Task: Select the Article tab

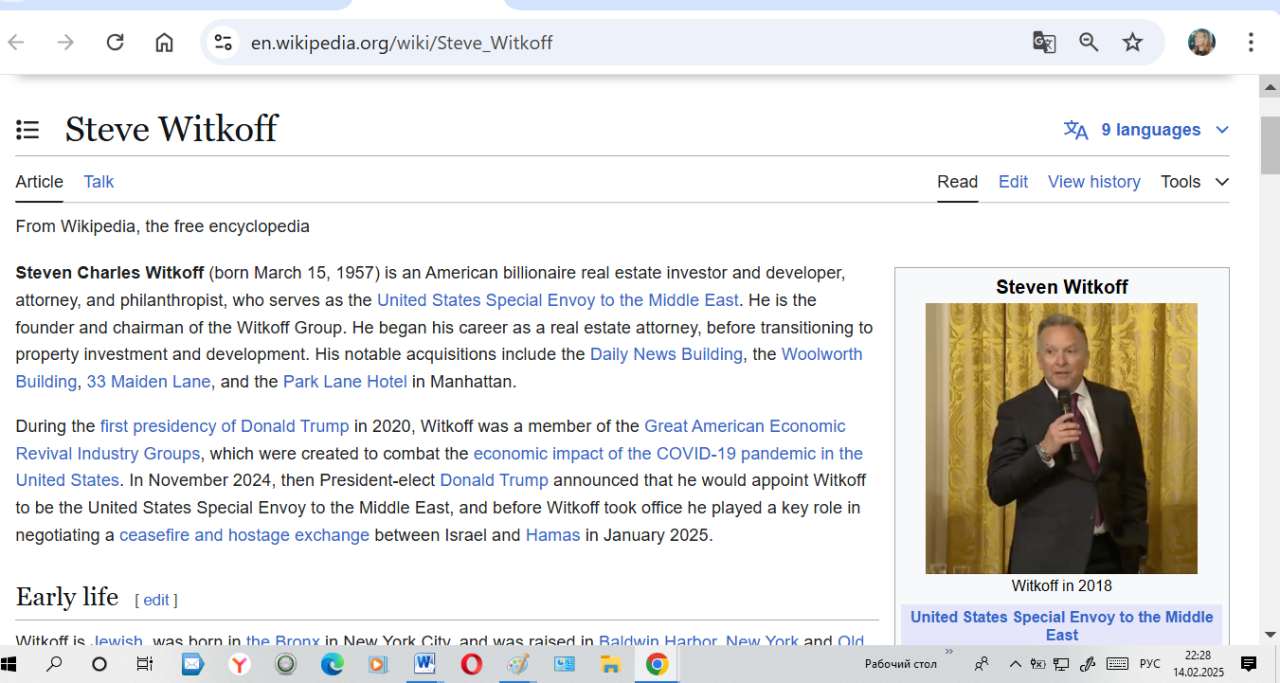Action: (x=39, y=182)
